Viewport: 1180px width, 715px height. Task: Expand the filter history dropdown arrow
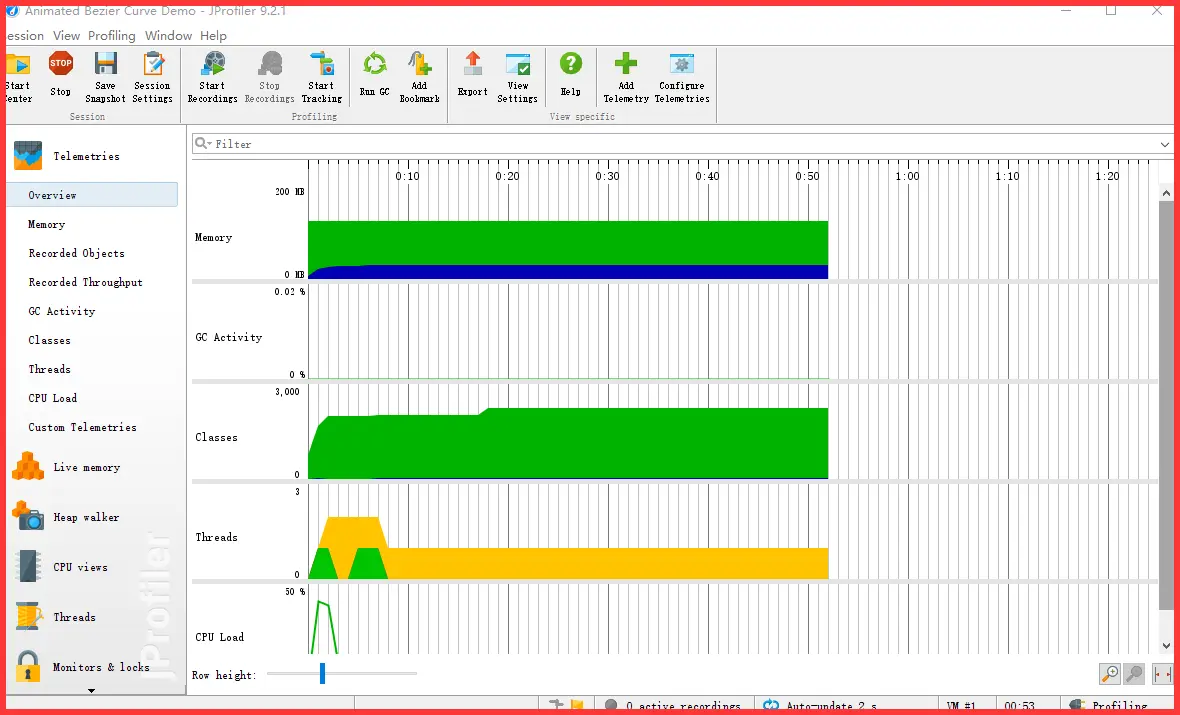click(x=1165, y=144)
